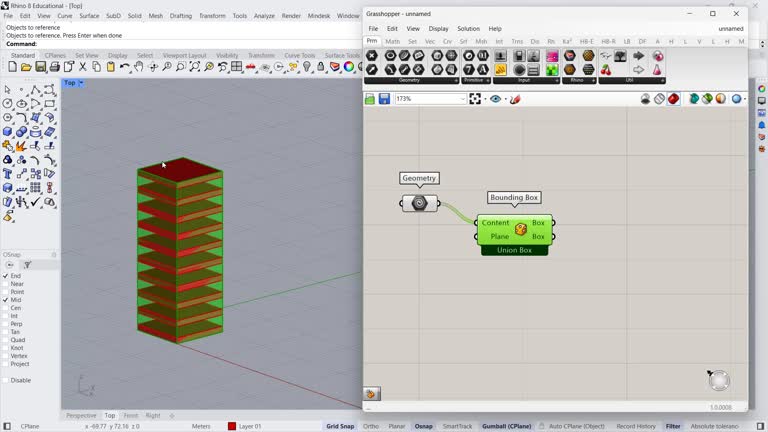Click the Save file icon in Rhino toolbar
This screenshot has height=432, width=768.
click(41, 67)
